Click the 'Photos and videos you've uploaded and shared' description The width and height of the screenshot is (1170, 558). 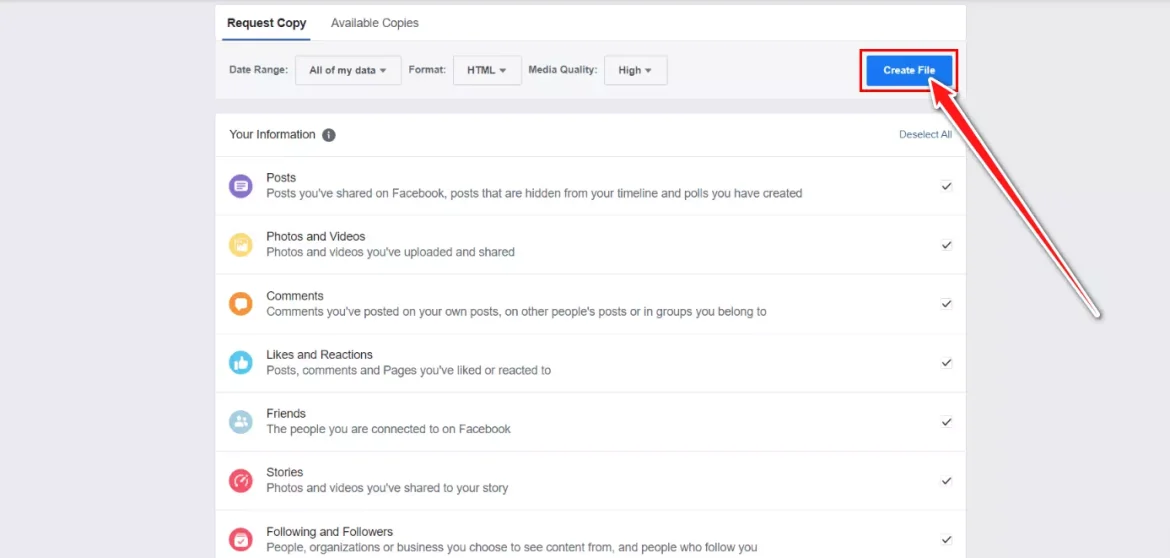(x=390, y=252)
